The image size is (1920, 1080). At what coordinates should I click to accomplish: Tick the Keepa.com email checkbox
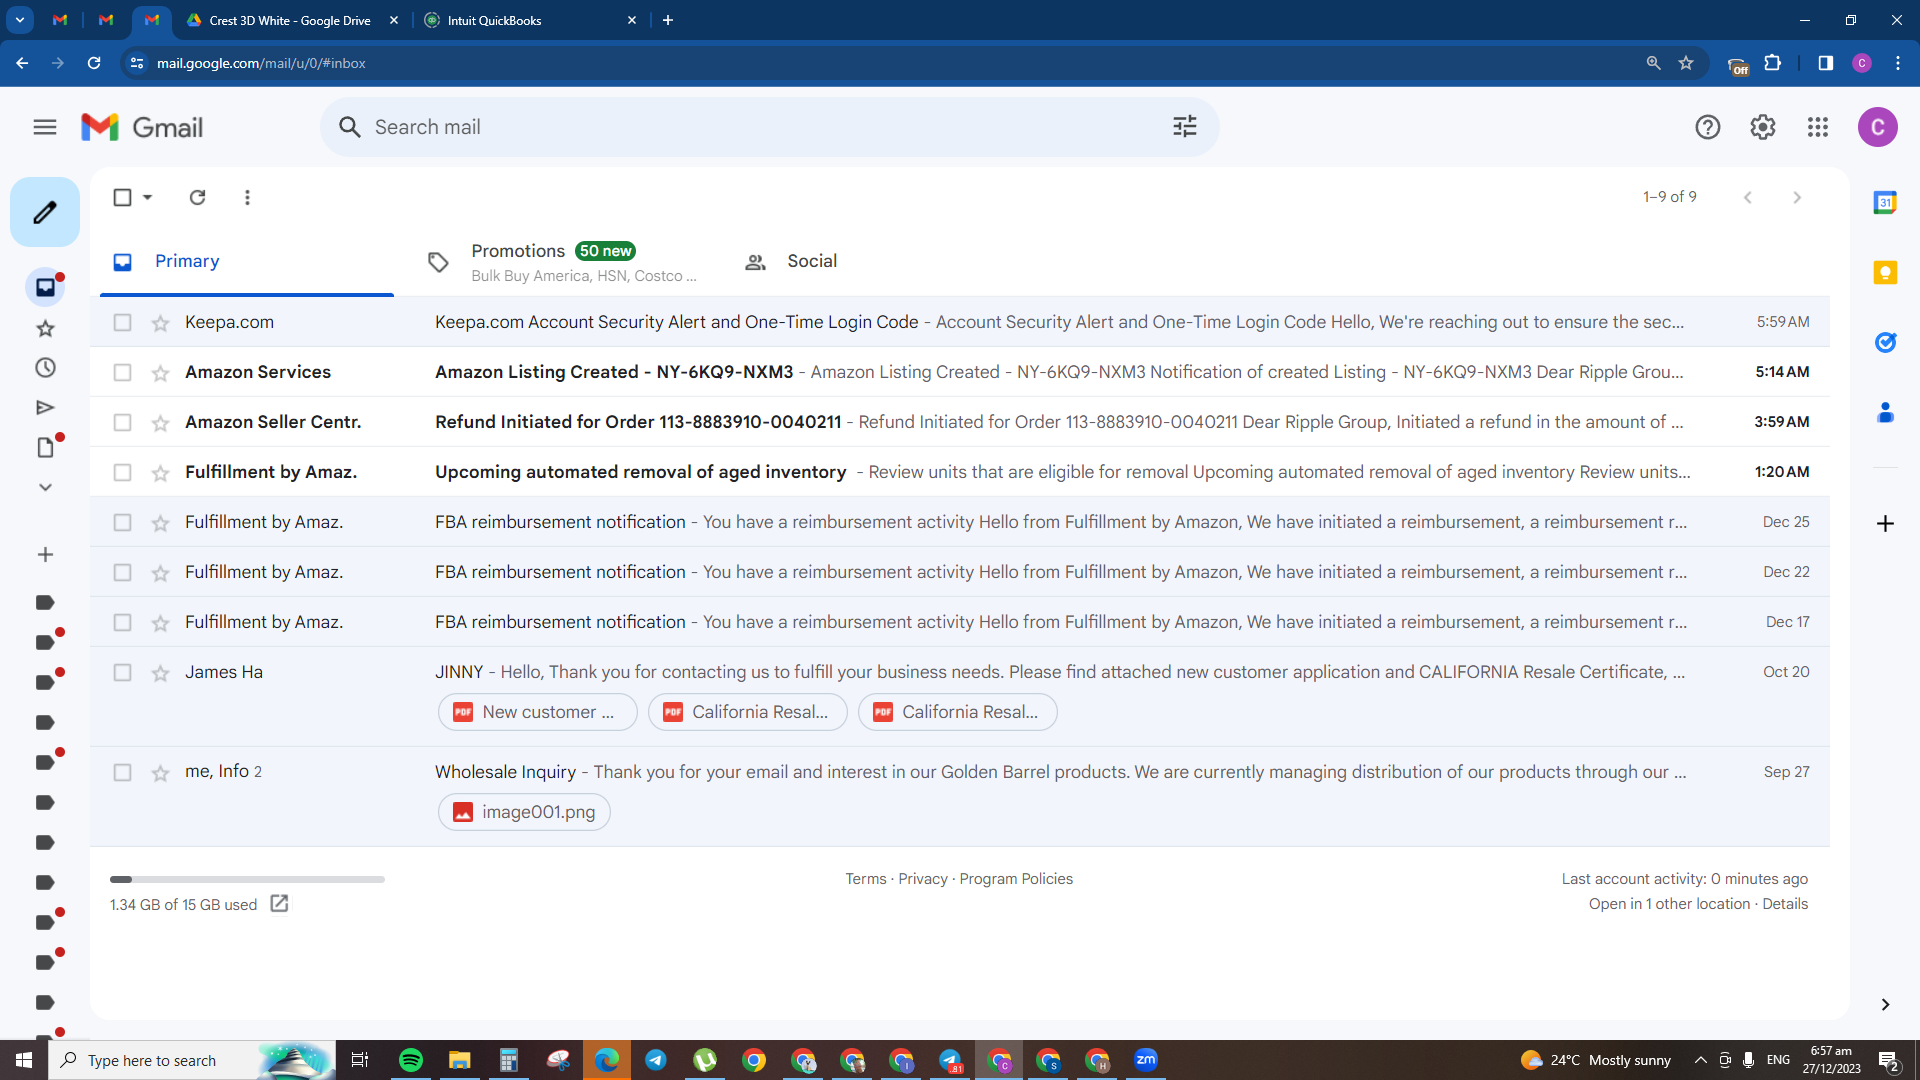[122, 322]
